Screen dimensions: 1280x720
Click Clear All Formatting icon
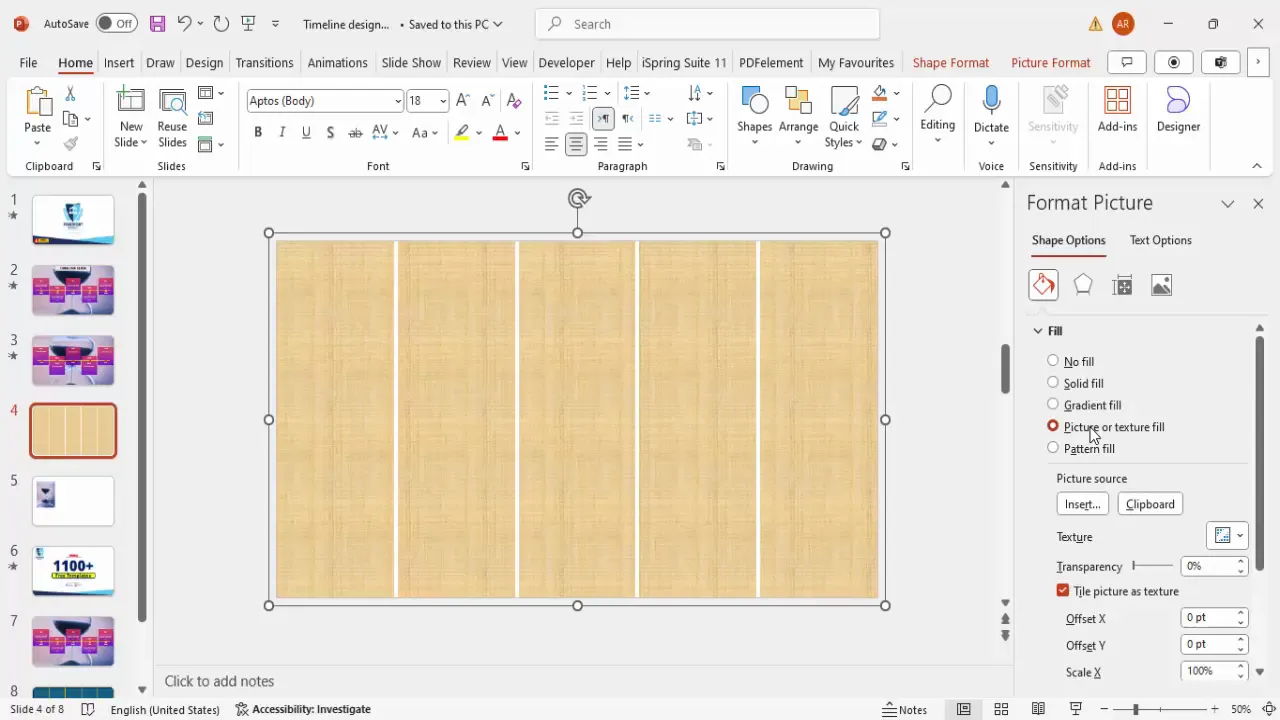[x=514, y=101]
